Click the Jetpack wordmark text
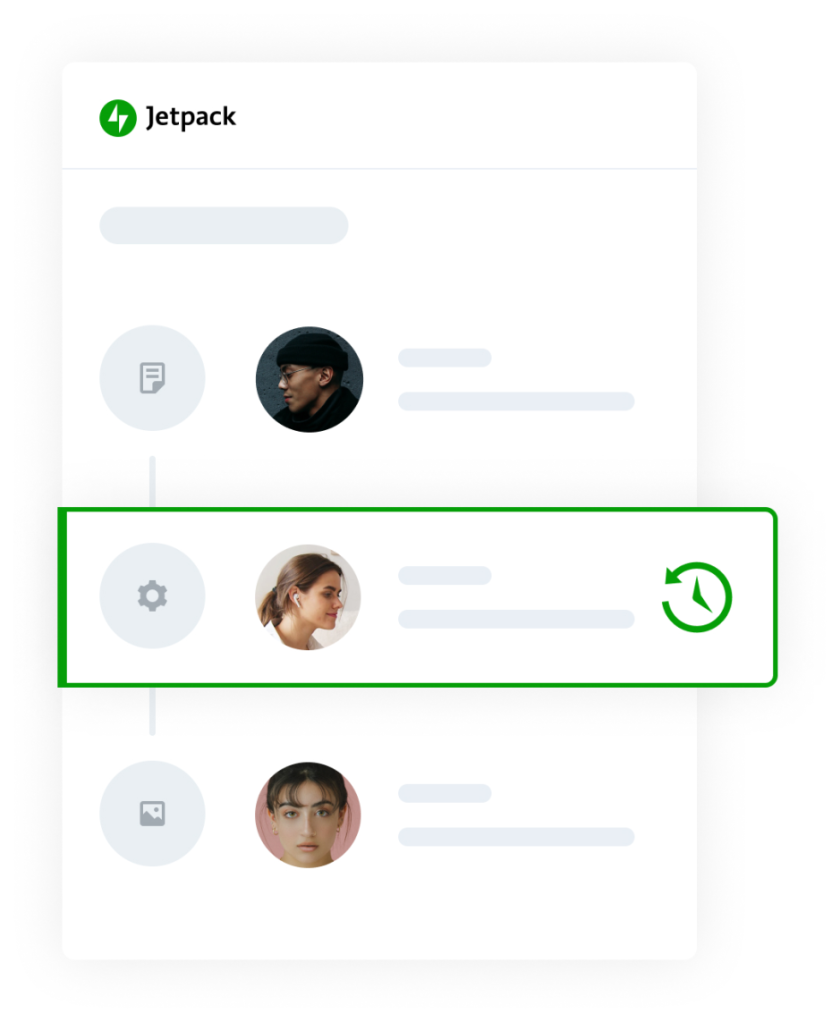Viewport: 840px width, 1022px height. (x=190, y=118)
